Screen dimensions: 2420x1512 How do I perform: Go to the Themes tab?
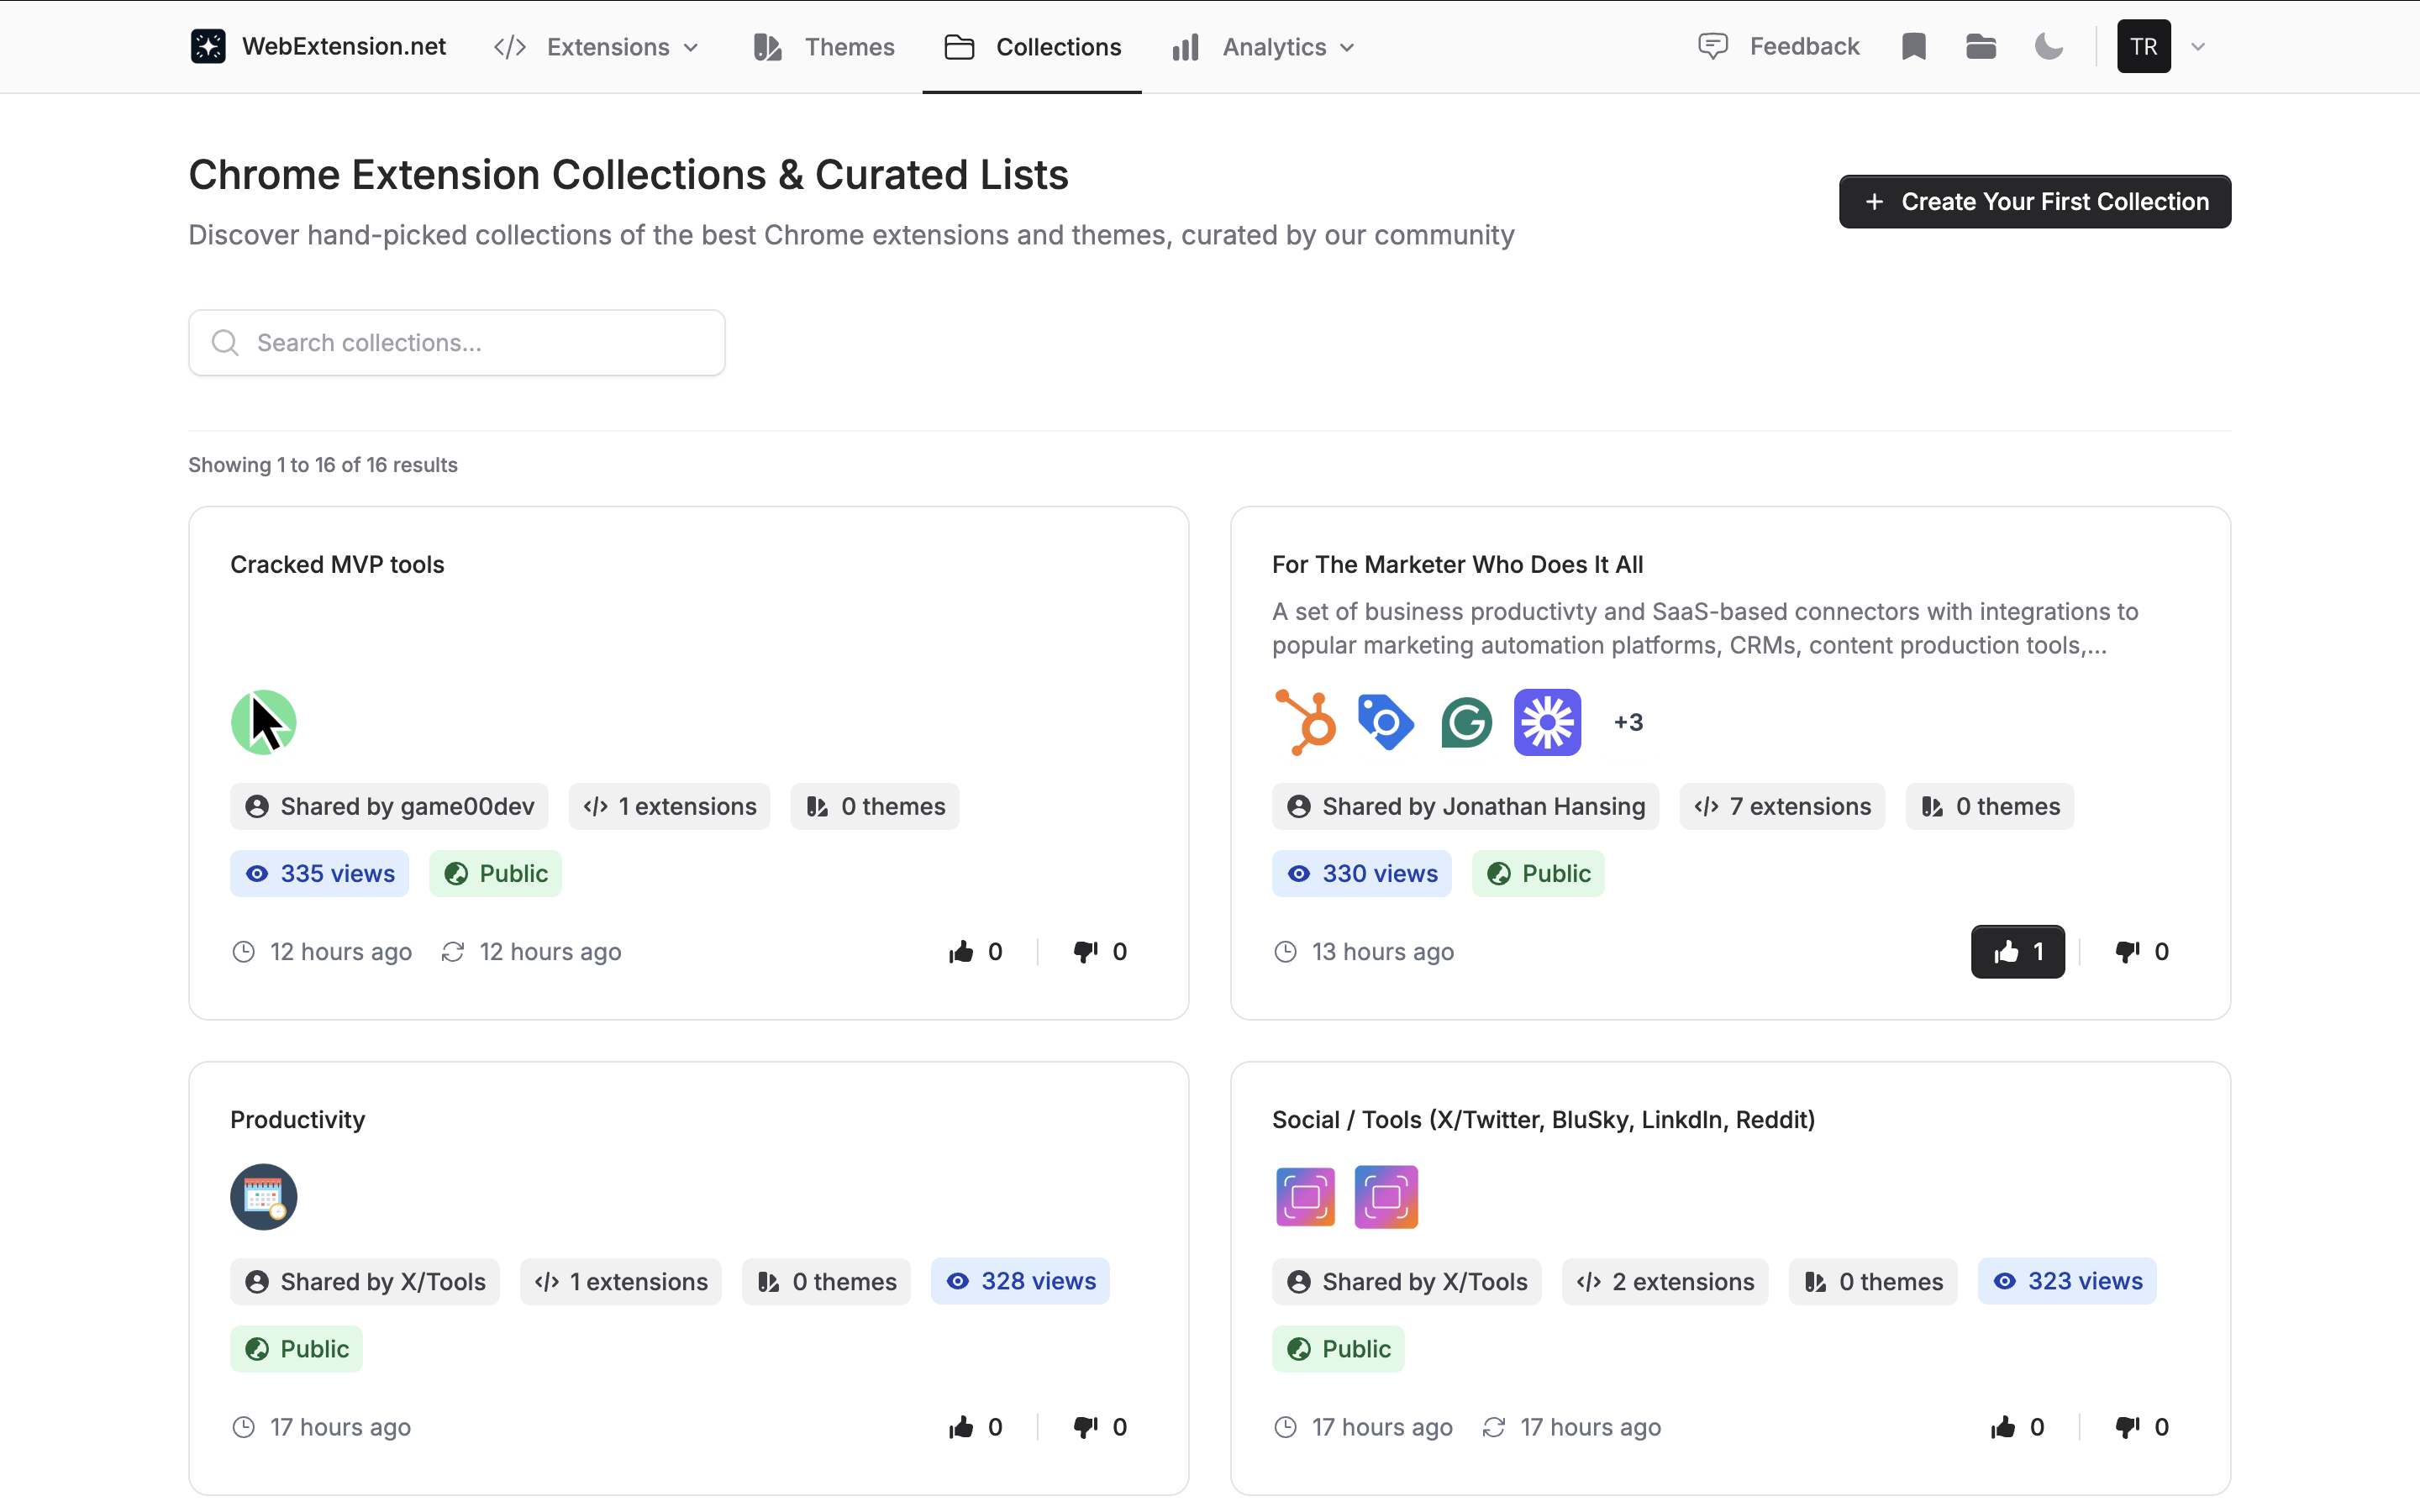point(824,47)
